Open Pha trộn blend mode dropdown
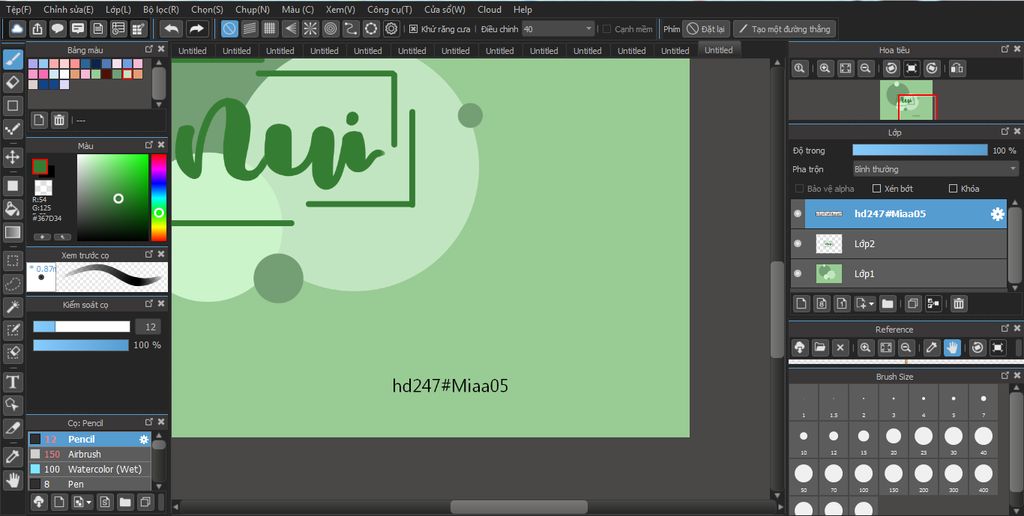This screenshot has height=516, width=1024. coord(935,169)
